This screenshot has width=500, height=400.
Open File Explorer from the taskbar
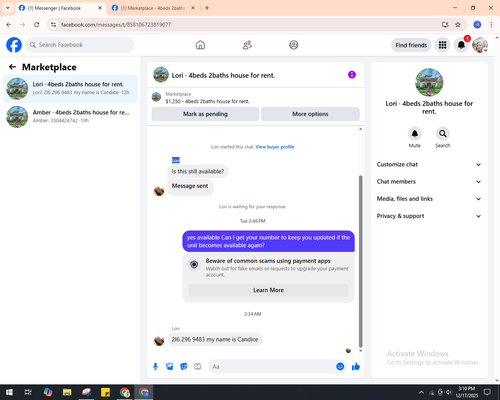tap(67, 392)
